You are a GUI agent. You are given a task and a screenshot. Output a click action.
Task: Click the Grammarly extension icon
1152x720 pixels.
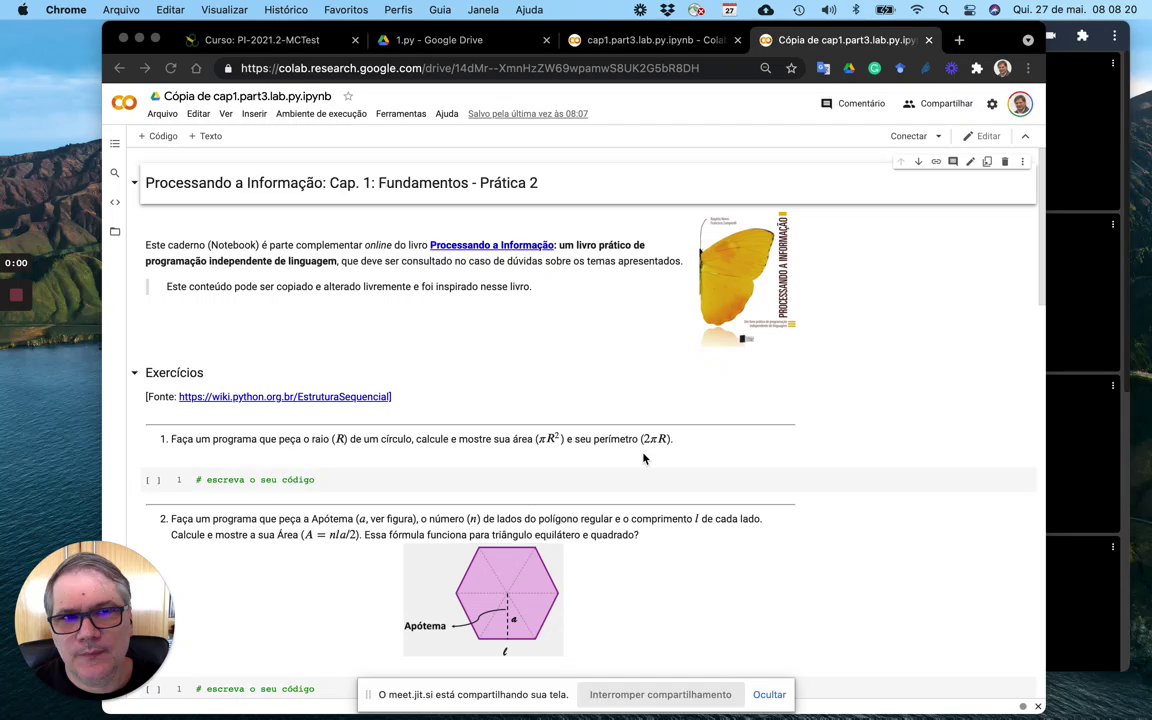click(x=874, y=68)
